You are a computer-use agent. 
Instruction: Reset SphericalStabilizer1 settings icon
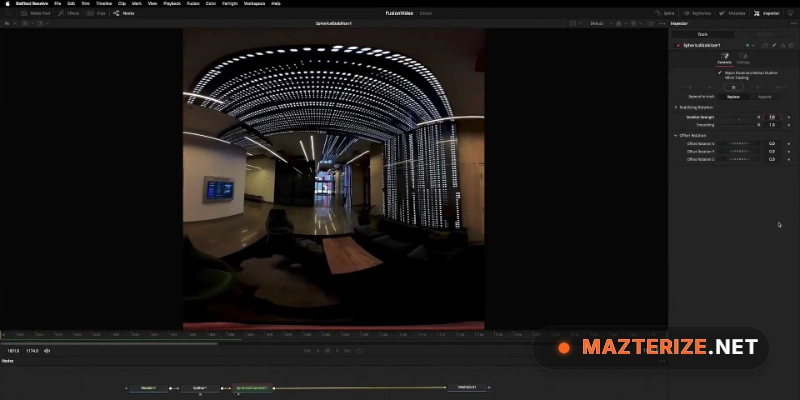click(x=791, y=45)
